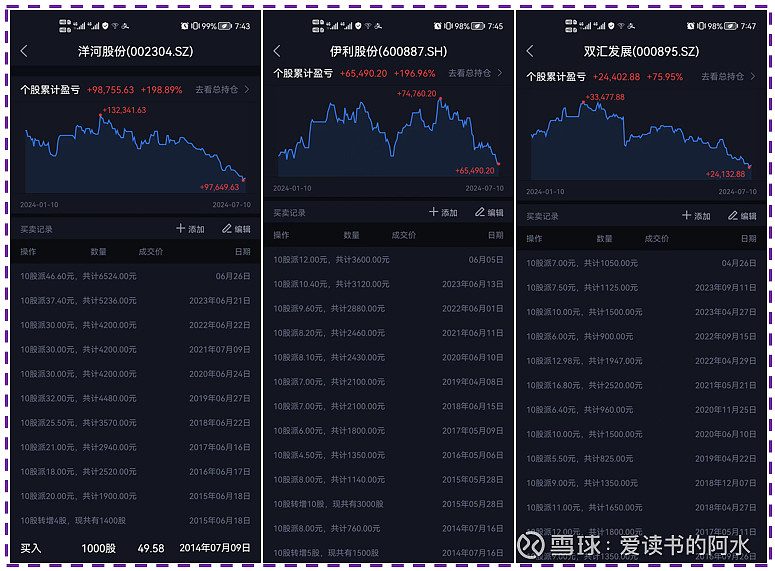Select 双汇发展 row dated 2023年04月27日
775x571 pixels.
641,312
